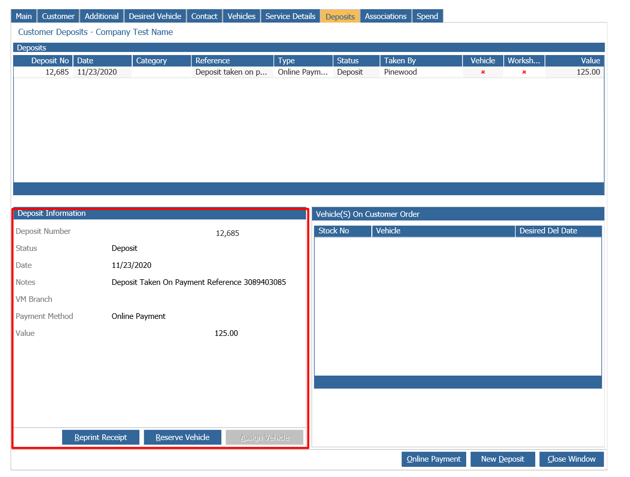Click the 11/23/2020 date cell in grid
The height and width of the screenshot is (477, 630).
point(102,72)
